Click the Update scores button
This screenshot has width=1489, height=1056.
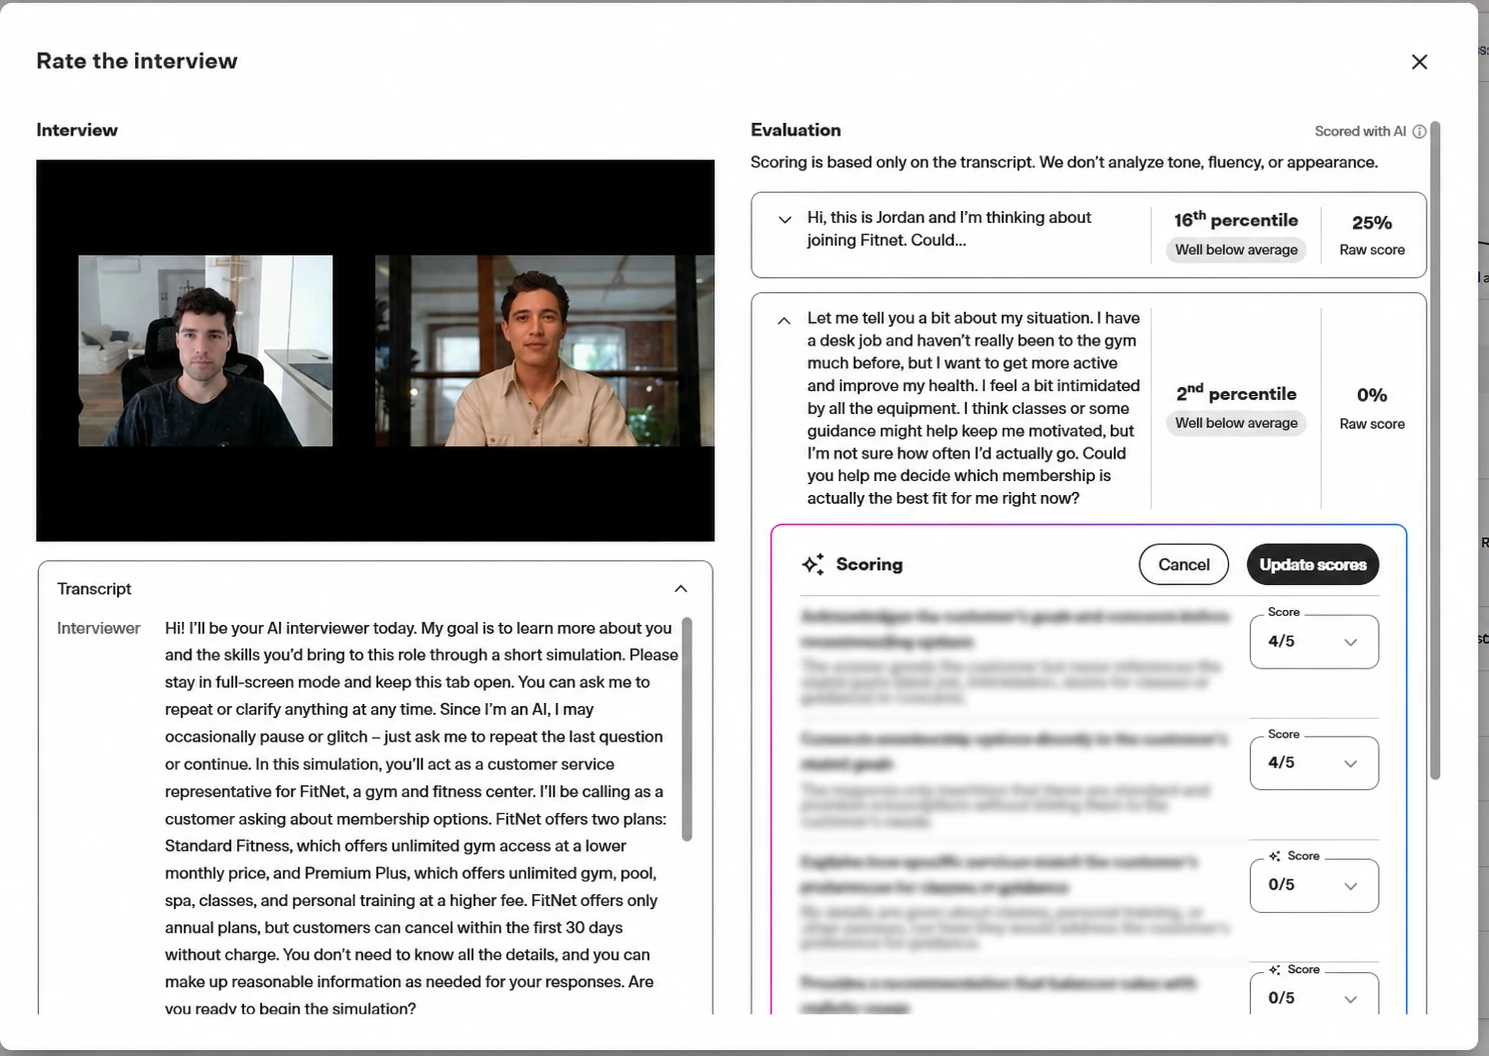1313,565
